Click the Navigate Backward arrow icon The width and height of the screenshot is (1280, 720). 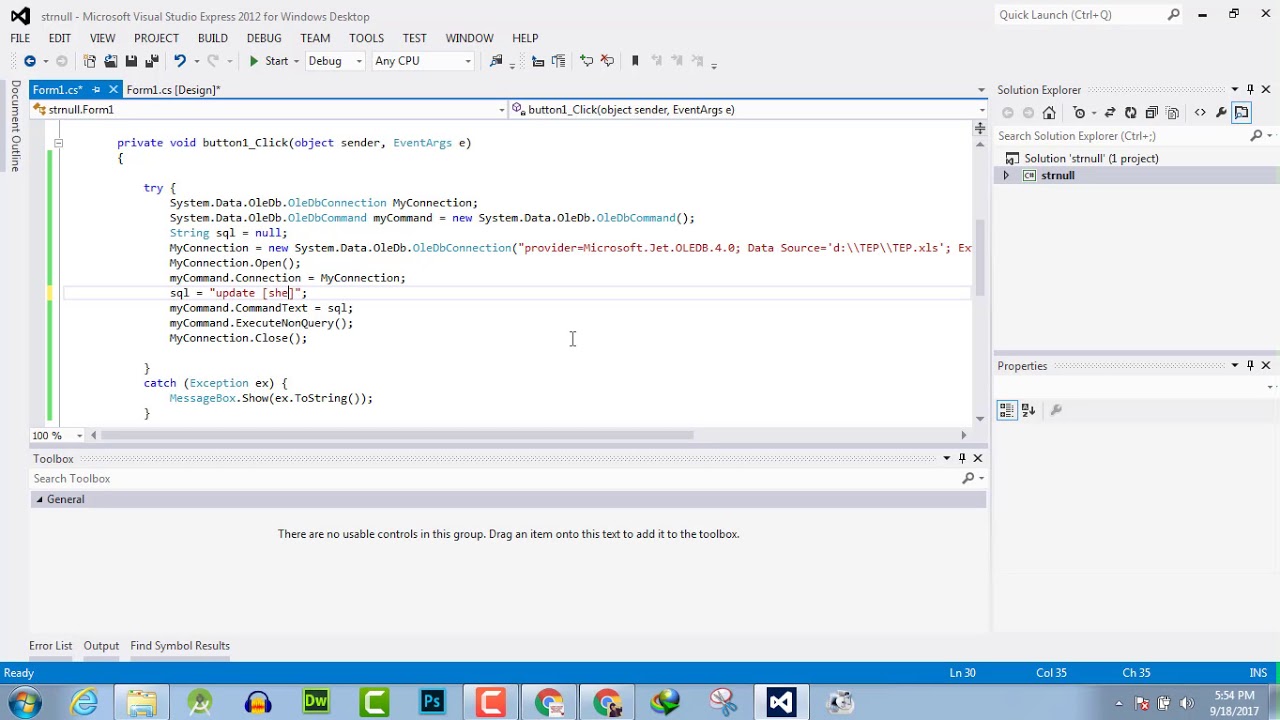pyautogui.click(x=30, y=61)
